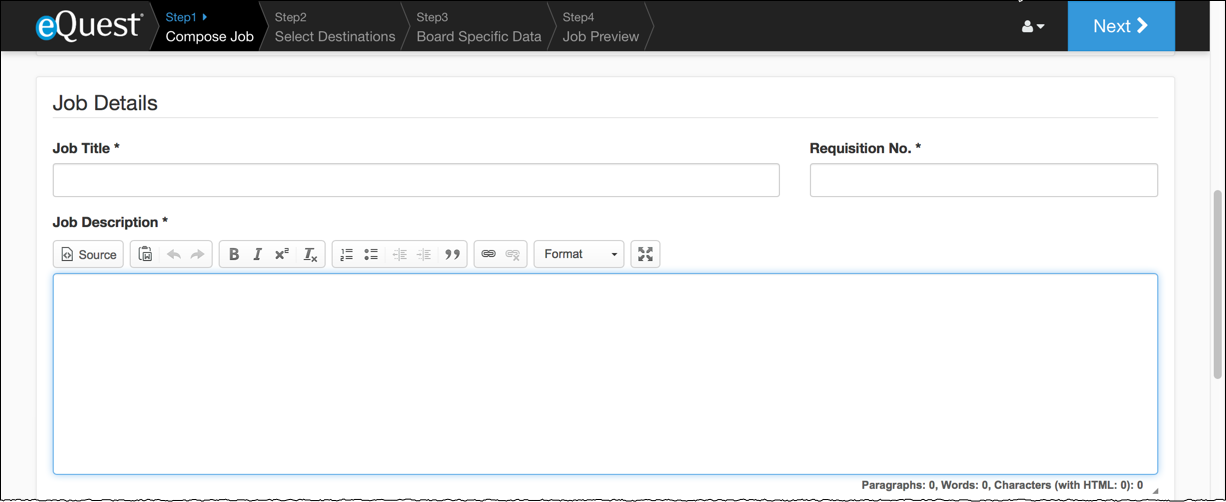Maximize the editor to full screen
This screenshot has width=1226, height=502.
click(x=646, y=255)
